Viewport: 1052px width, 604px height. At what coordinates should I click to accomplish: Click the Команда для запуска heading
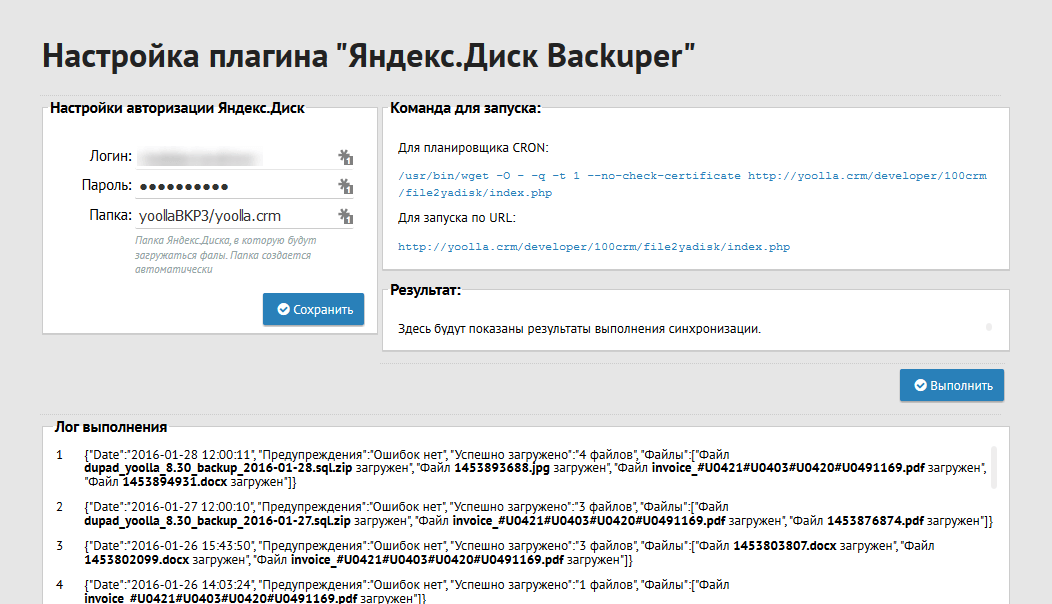pyautogui.click(x=465, y=108)
